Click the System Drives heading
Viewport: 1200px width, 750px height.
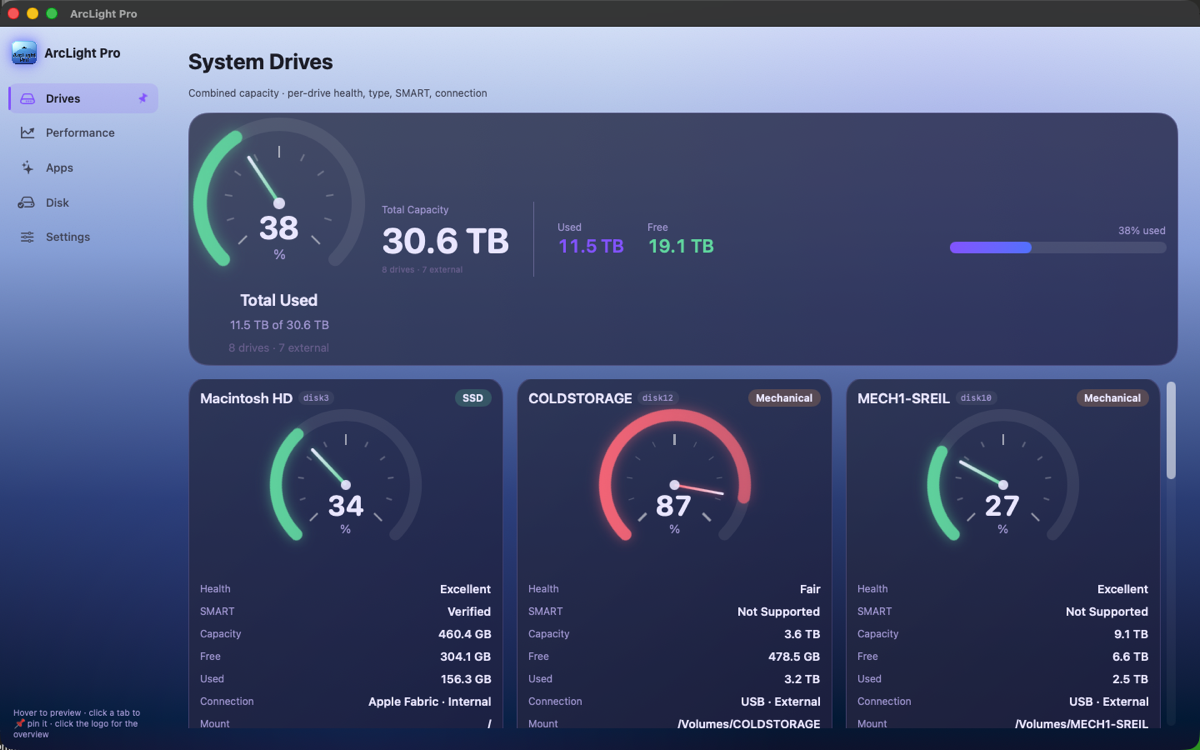tap(260, 62)
